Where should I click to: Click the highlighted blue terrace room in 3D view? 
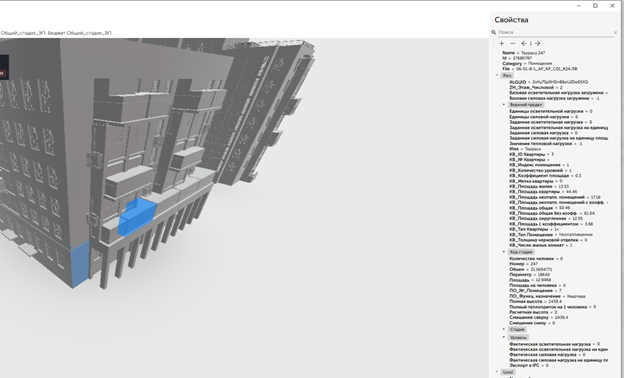[x=137, y=218]
